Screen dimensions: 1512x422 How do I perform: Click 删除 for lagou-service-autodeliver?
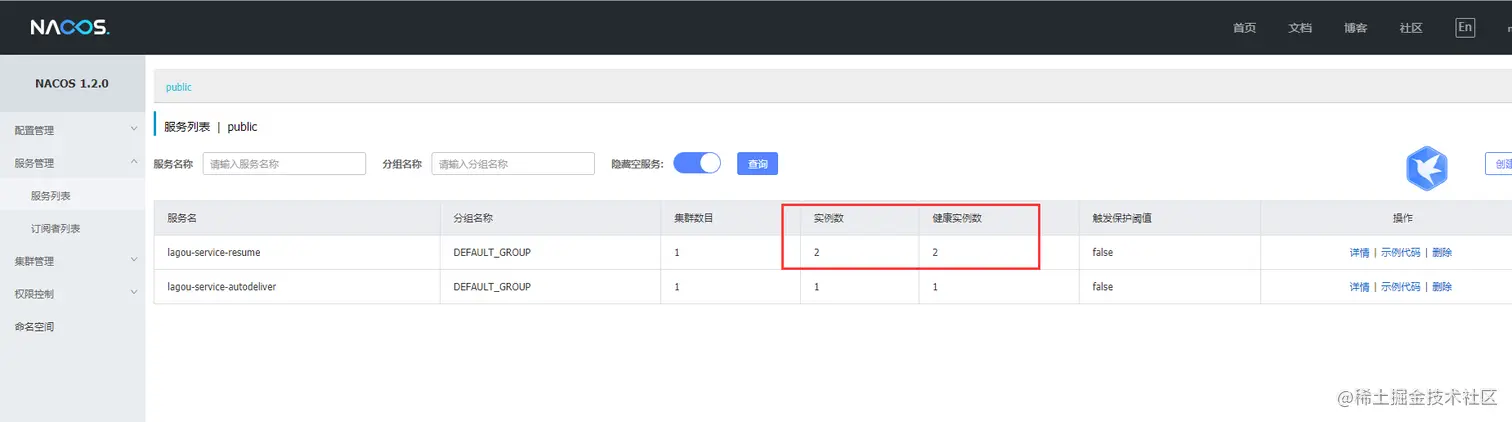(x=1441, y=287)
